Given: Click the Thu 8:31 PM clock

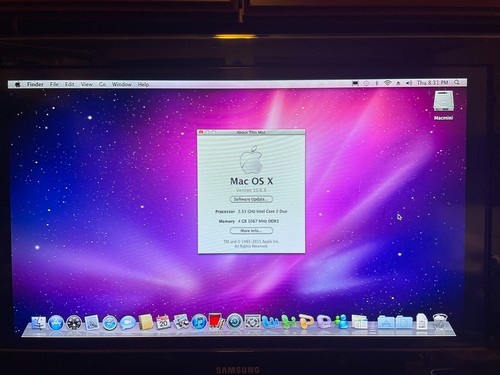Looking at the screenshot, I should (x=432, y=82).
